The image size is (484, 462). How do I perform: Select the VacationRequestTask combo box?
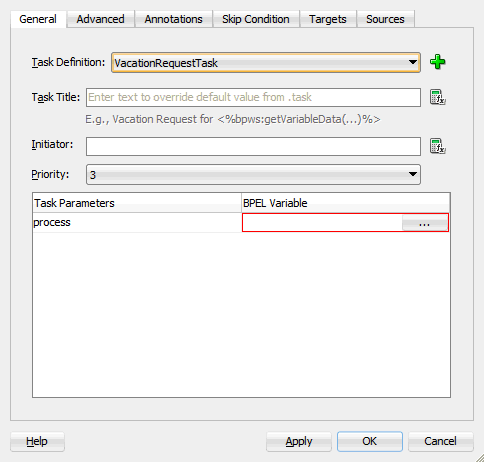(x=266, y=62)
